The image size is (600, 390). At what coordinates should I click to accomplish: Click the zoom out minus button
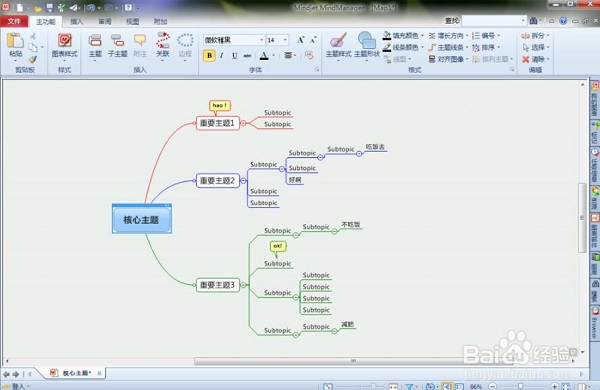[493, 386]
